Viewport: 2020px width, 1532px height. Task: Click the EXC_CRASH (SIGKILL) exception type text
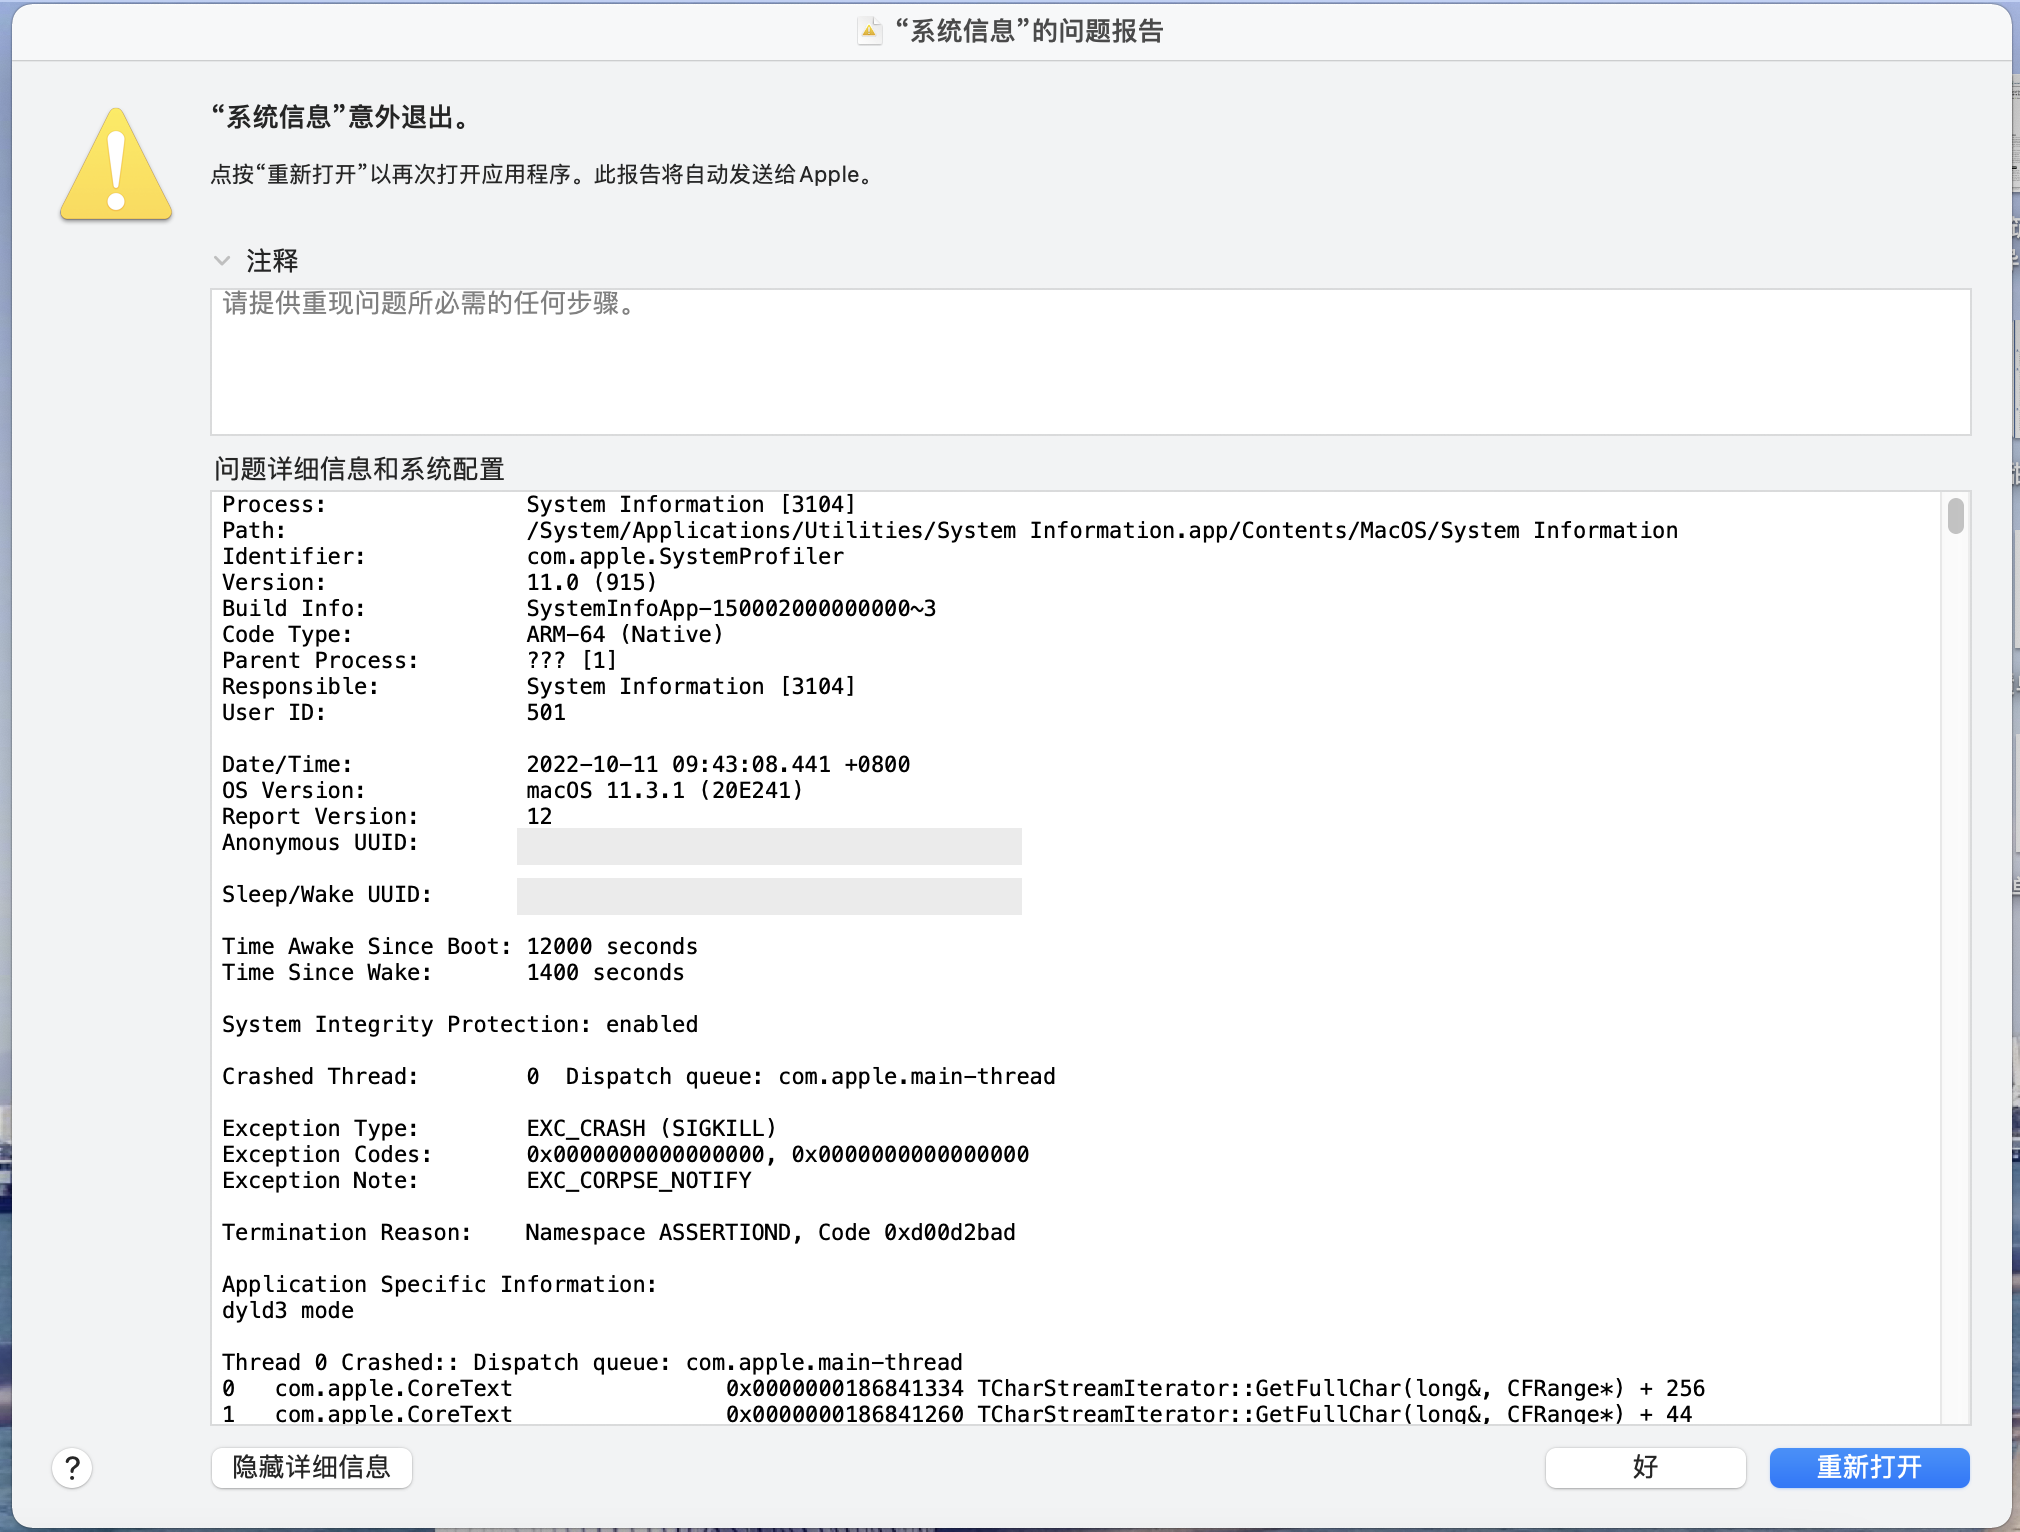pos(651,1128)
